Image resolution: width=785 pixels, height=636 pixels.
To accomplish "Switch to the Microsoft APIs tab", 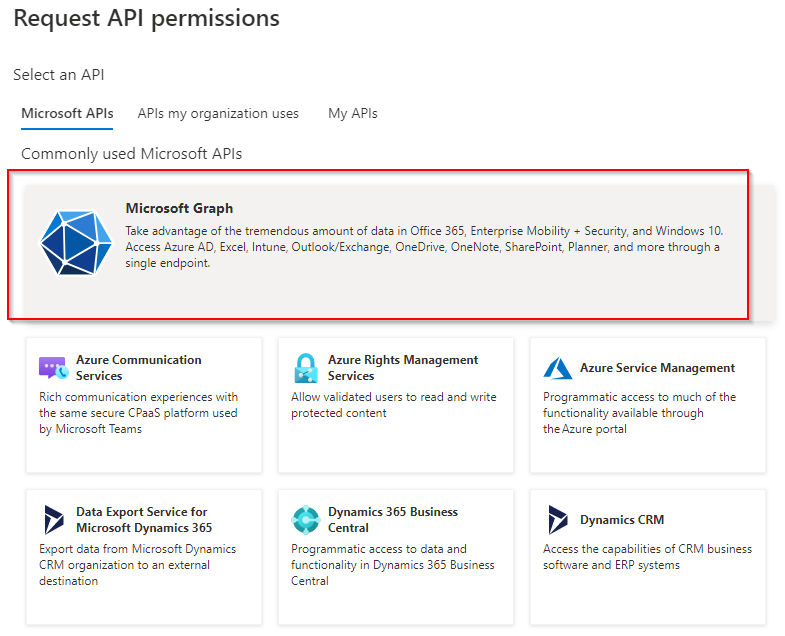I will point(67,114).
